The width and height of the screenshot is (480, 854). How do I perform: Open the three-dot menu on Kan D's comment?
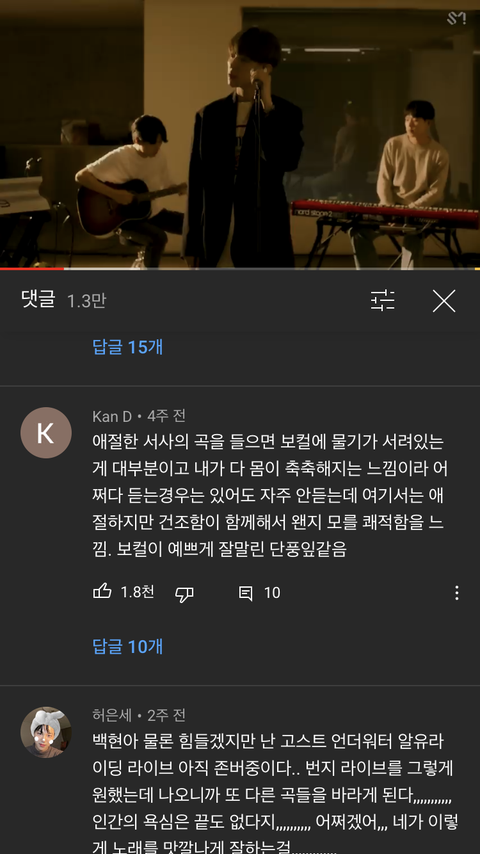tap(457, 593)
